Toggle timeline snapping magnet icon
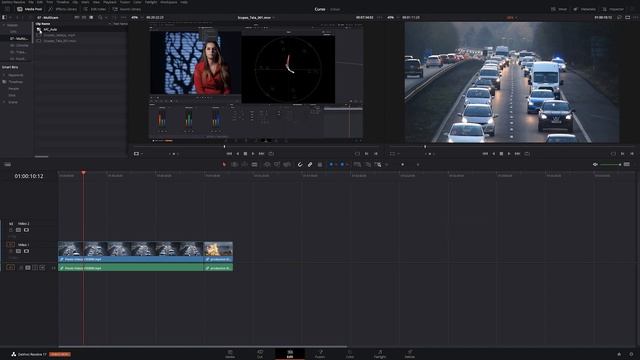The height and width of the screenshot is (360, 640). tap(300, 164)
